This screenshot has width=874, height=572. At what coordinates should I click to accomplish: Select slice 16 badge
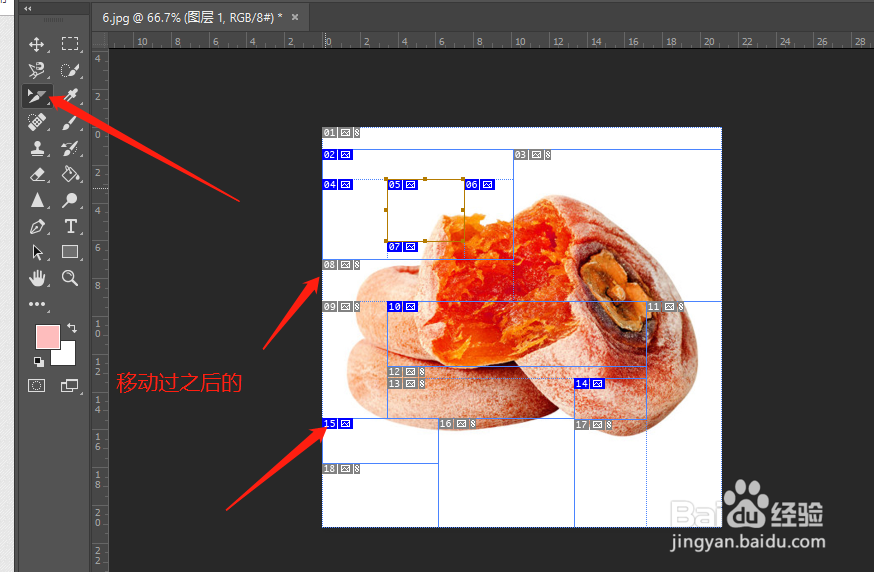457,424
